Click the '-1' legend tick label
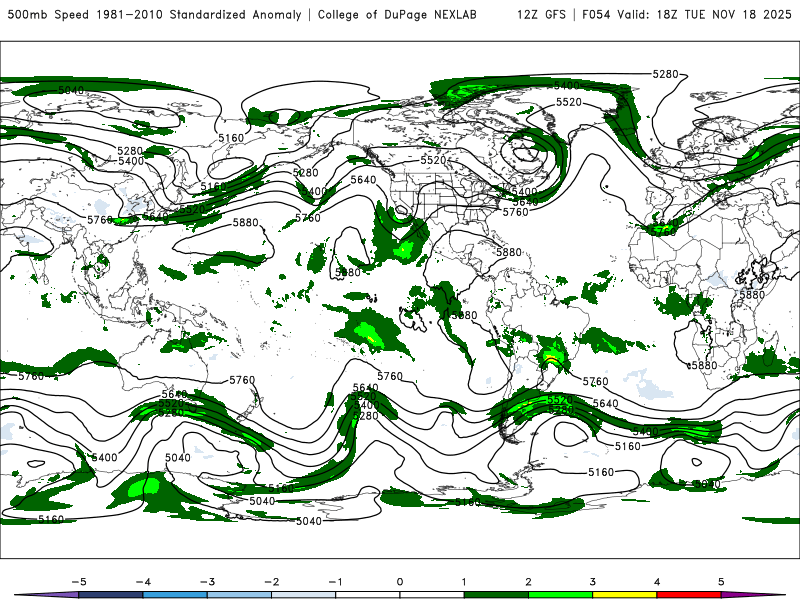This screenshot has height=600, width=800. 335,582
